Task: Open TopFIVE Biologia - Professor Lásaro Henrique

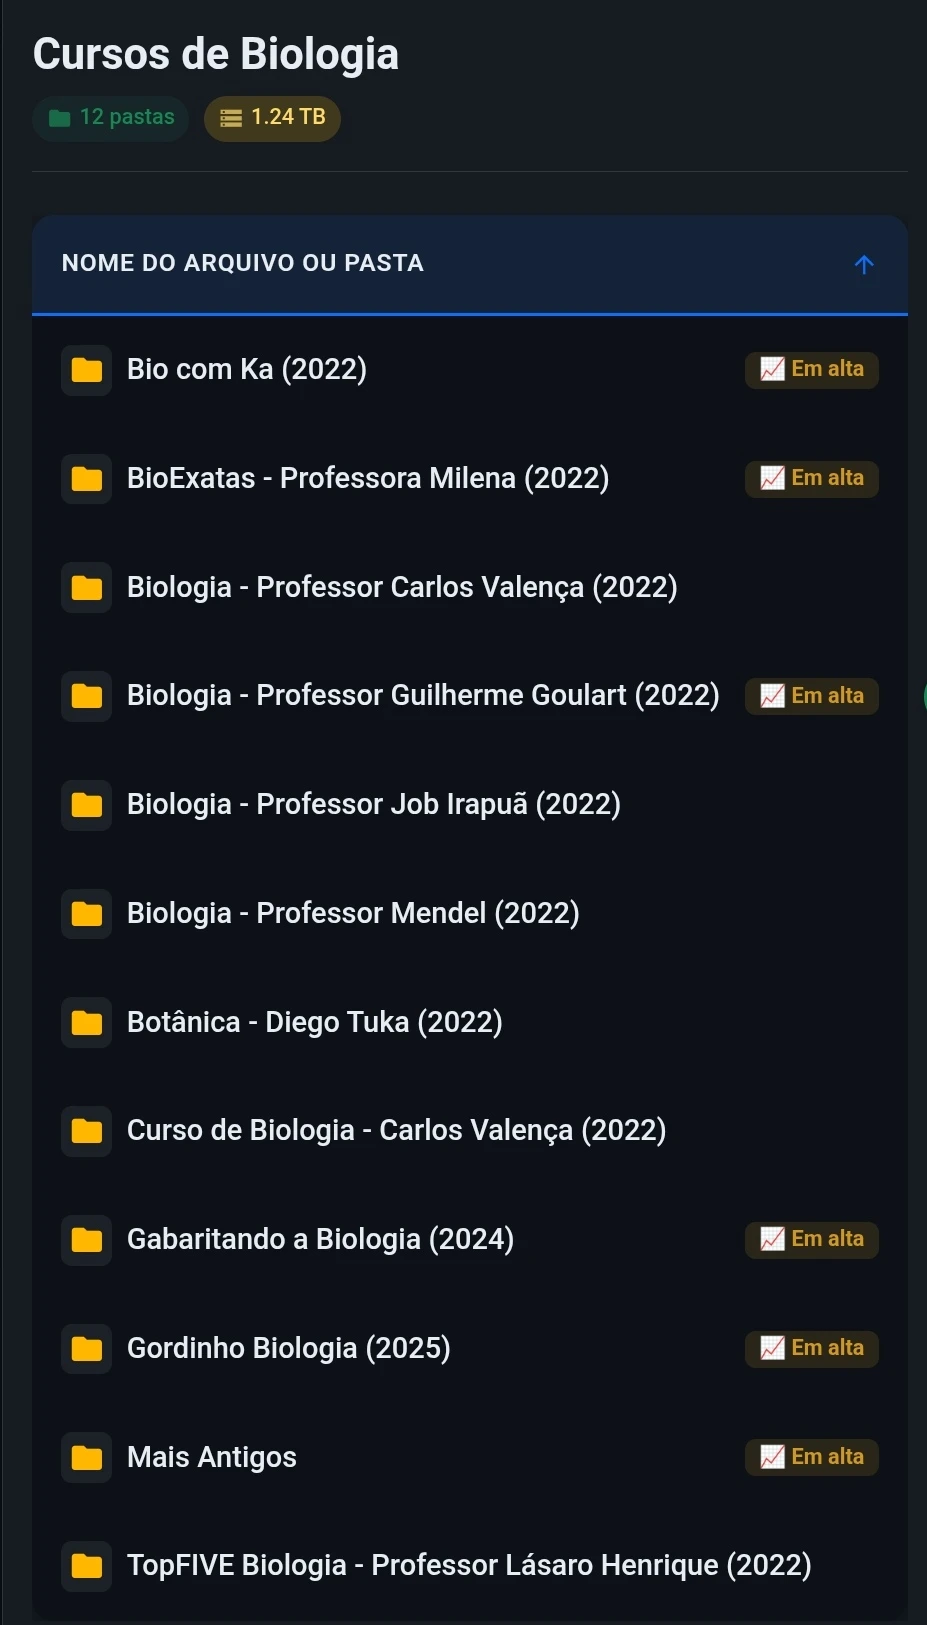Action: tap(469, 1565)
